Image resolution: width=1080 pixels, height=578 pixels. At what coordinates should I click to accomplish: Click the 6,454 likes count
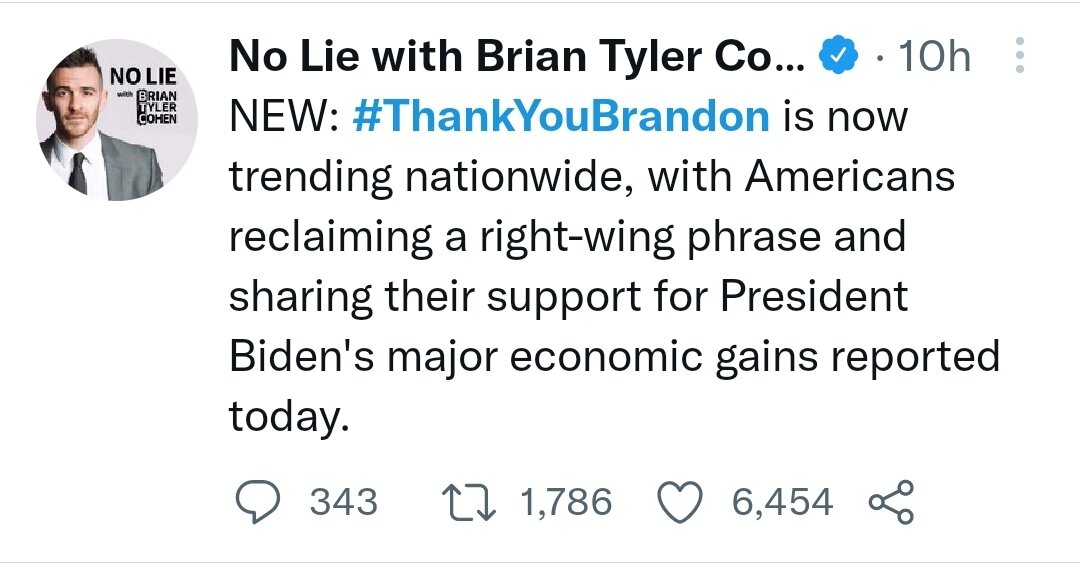click(x=782, y=502)
